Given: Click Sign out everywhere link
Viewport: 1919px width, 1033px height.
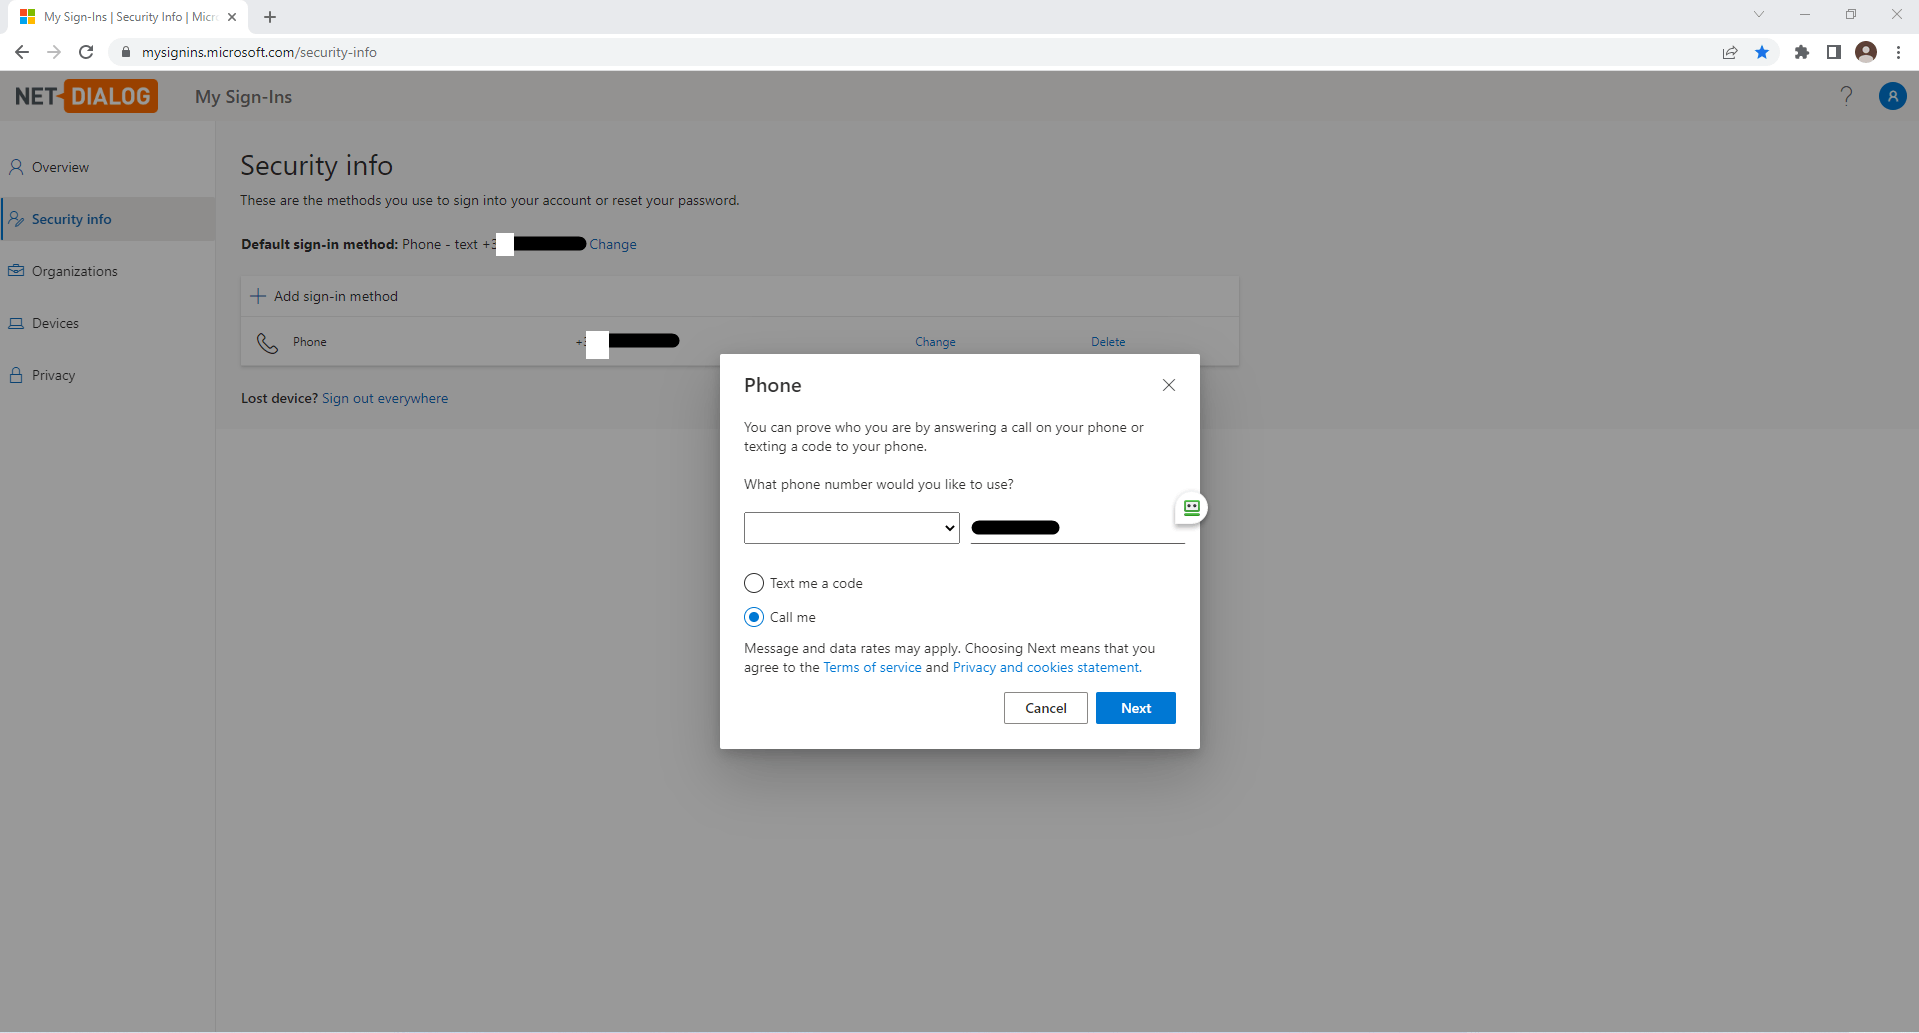Looking at the screenshot, I should 385,398.
